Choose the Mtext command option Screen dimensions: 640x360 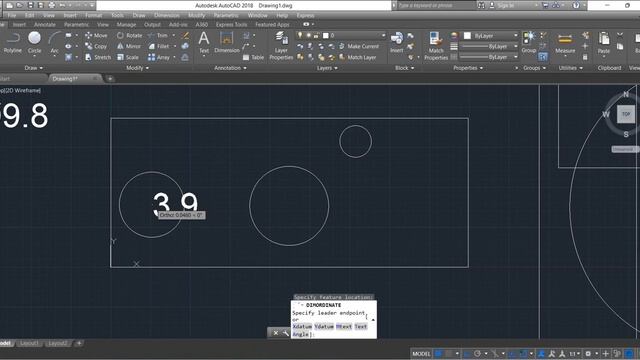coord(344,327)
